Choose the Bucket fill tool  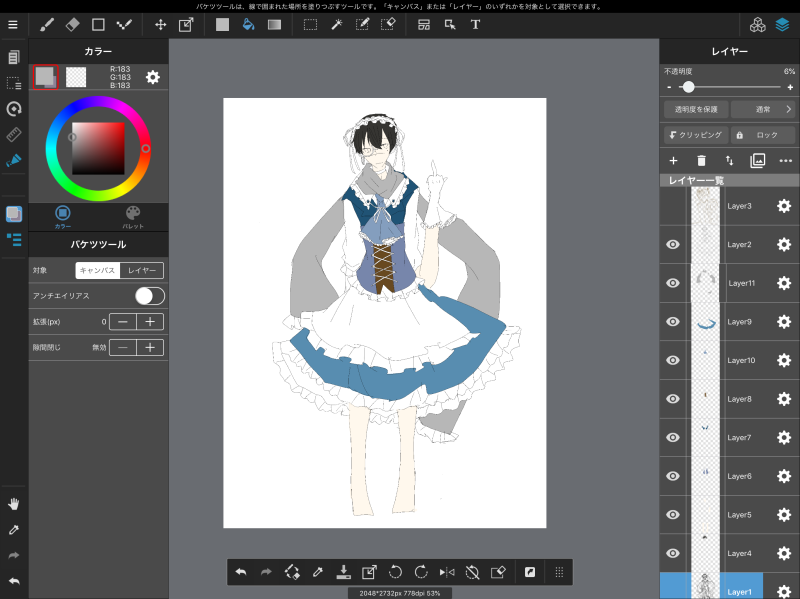[248, 24]
